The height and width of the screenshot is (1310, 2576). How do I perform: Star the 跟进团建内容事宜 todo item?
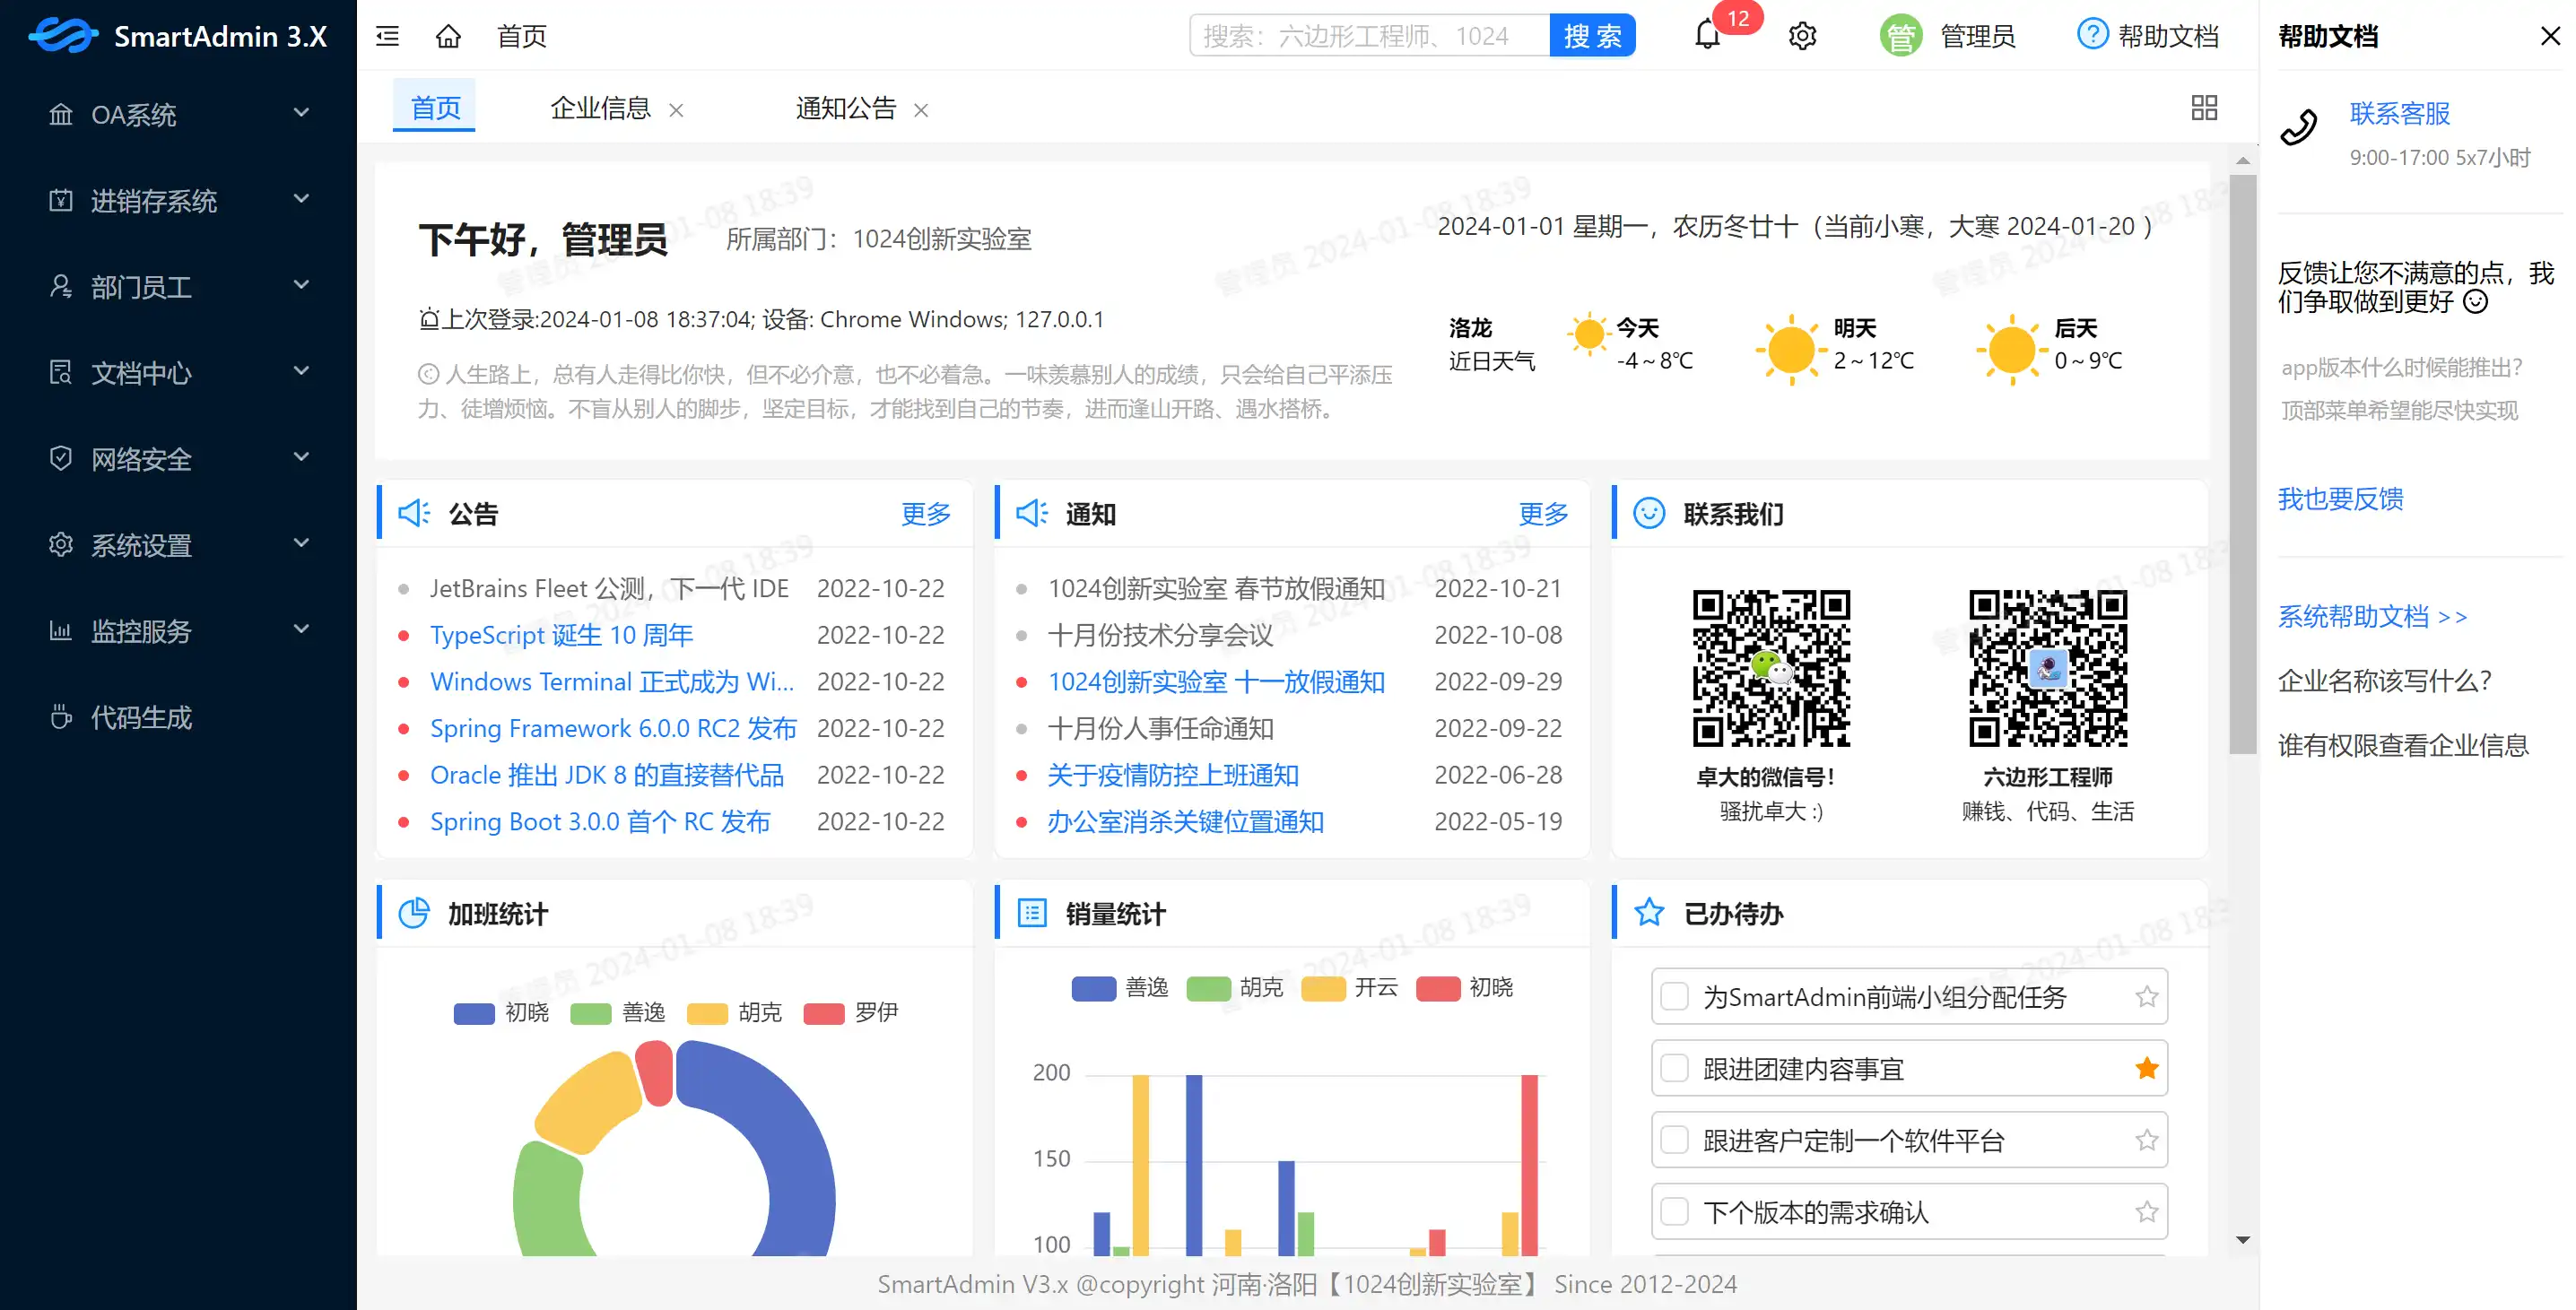point(2146,1068)
